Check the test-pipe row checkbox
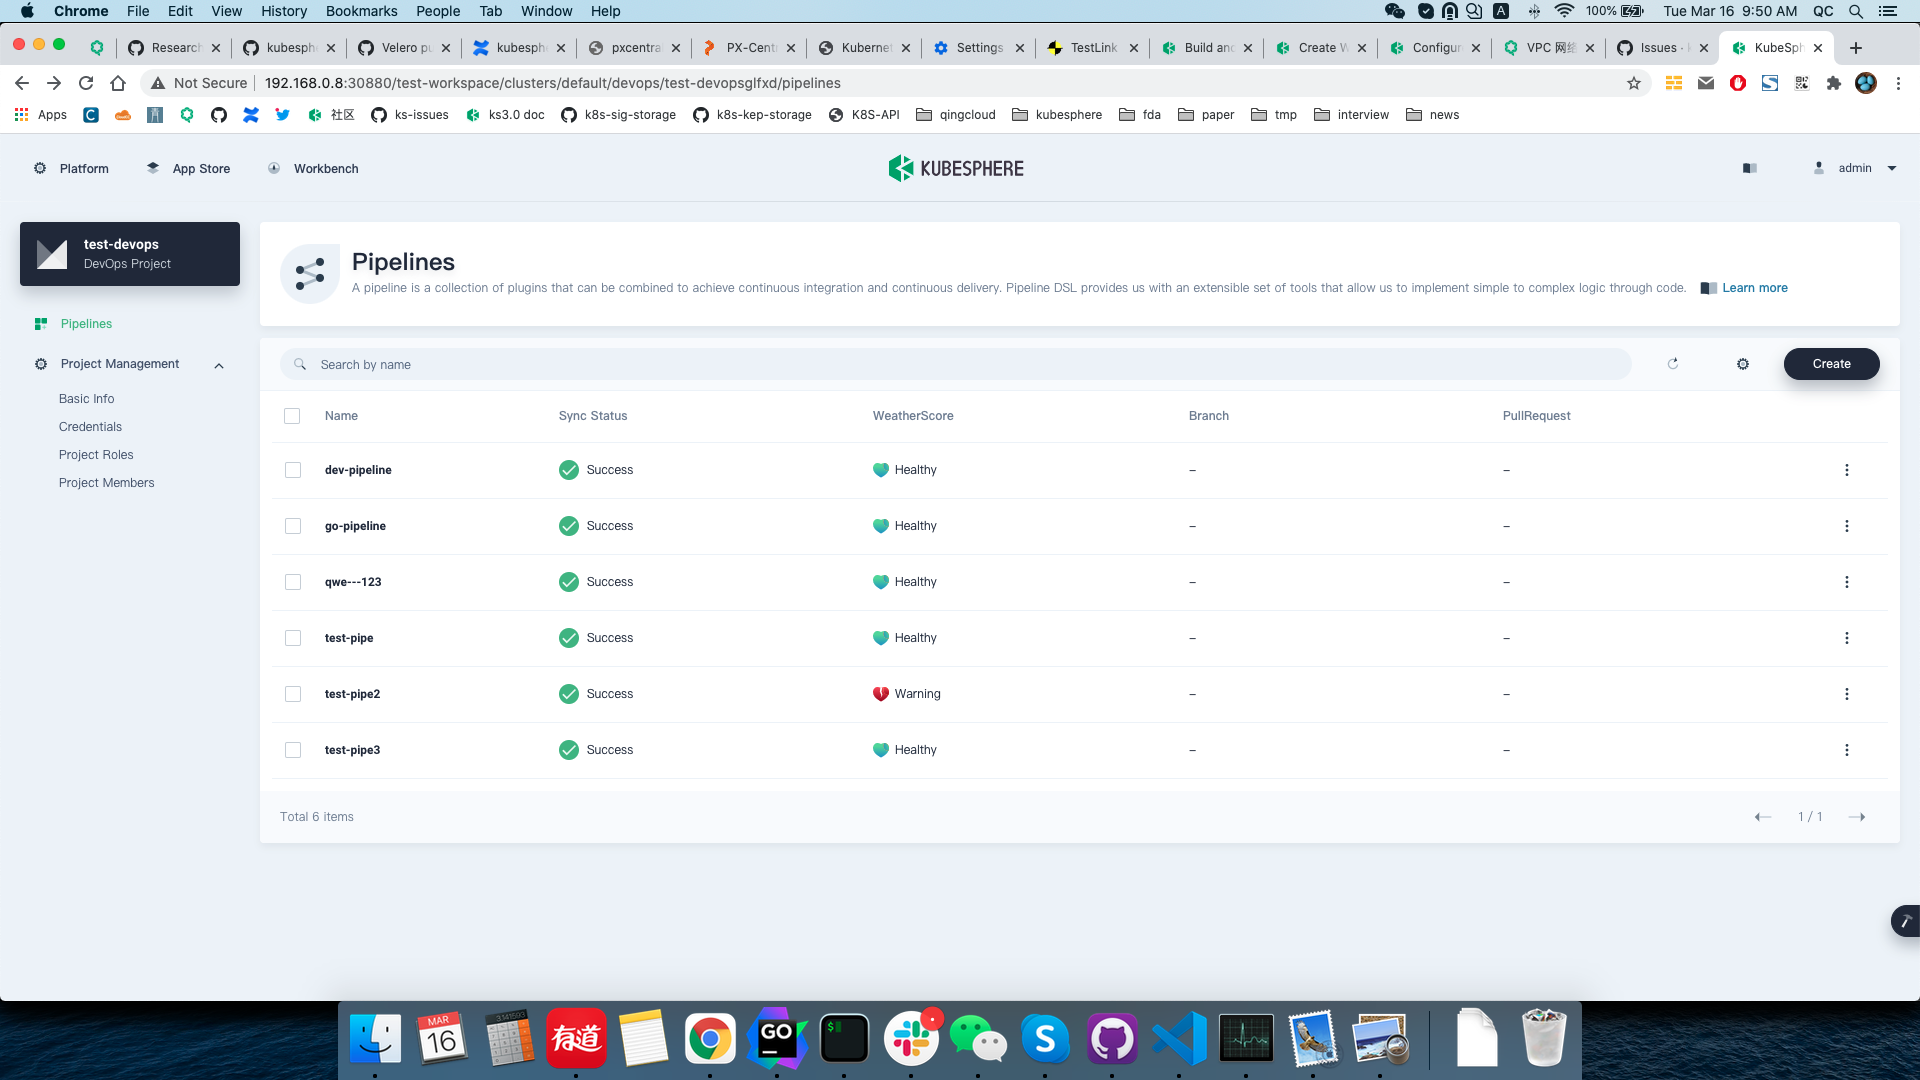Screen dimensions: 1920x1080 pyautogui.click(x=293, y=638)
